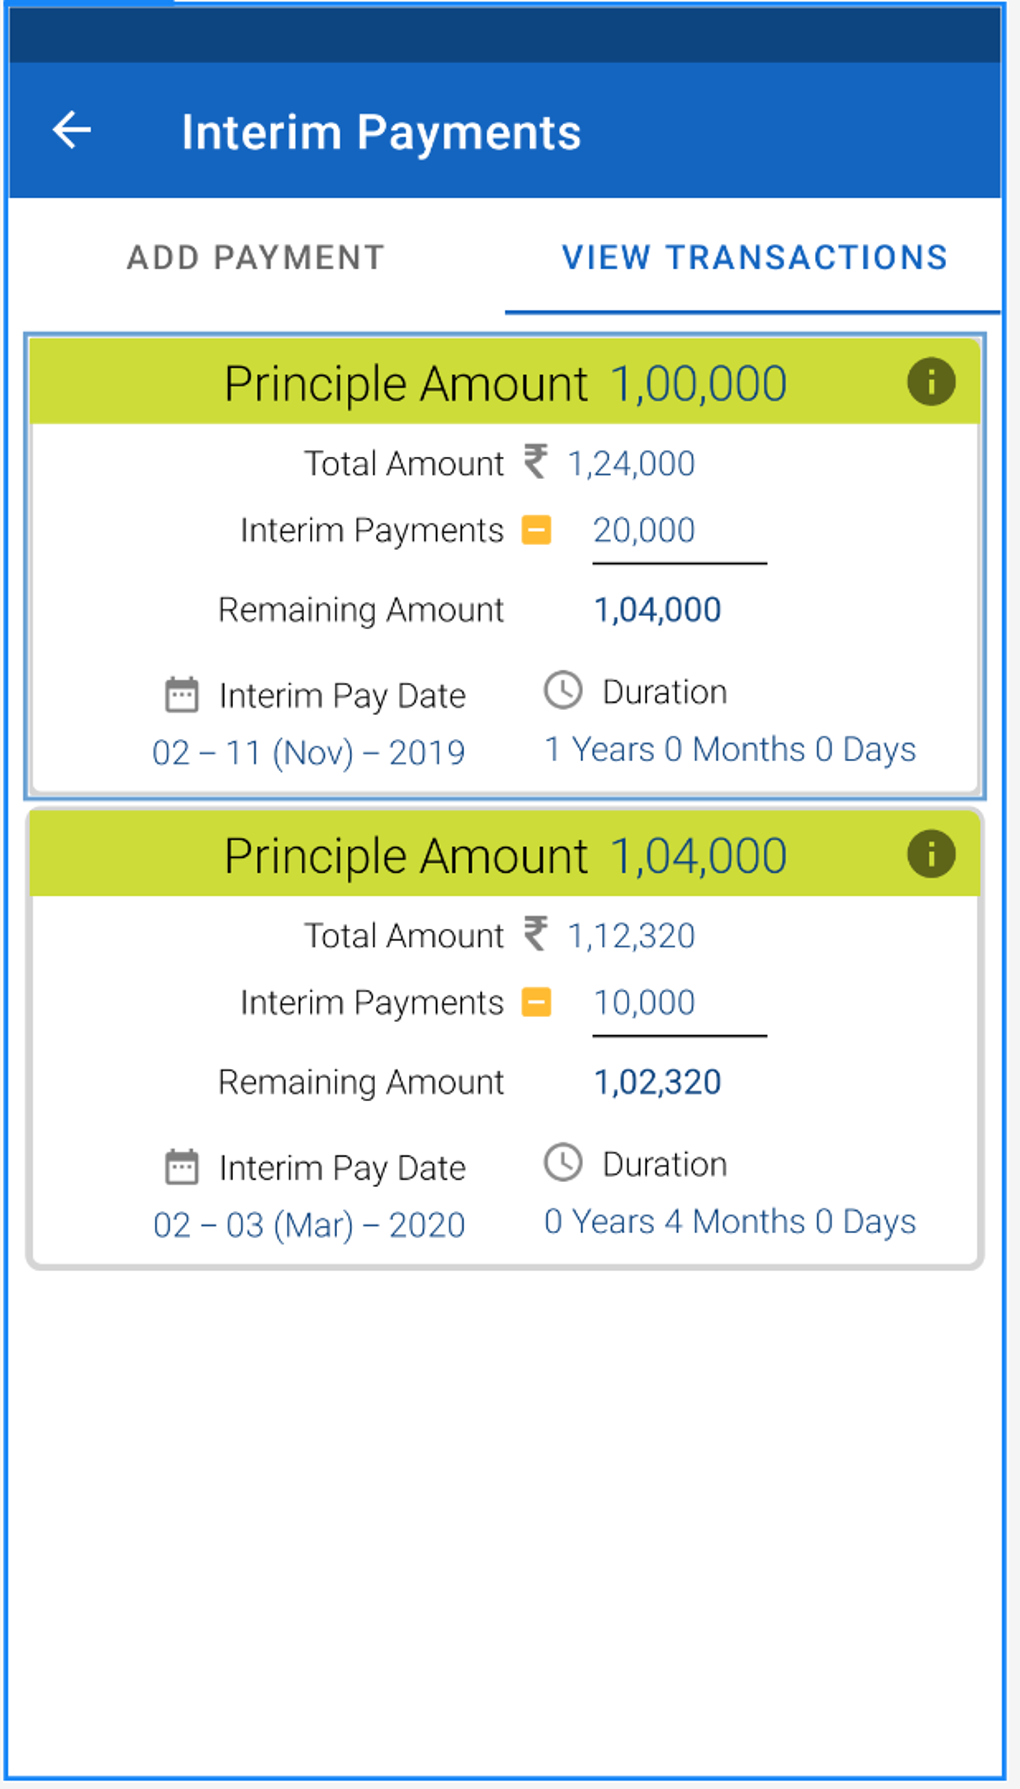Image resolution: width=1020 pixels, height=1789 pixels.
Task: Click orange minus icon next to 20,000
Action: click(537, 529)
